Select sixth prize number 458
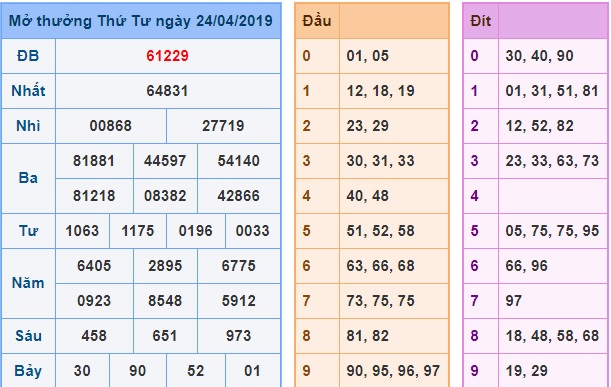This screenshot has height=387, width=611. (94, 336)
